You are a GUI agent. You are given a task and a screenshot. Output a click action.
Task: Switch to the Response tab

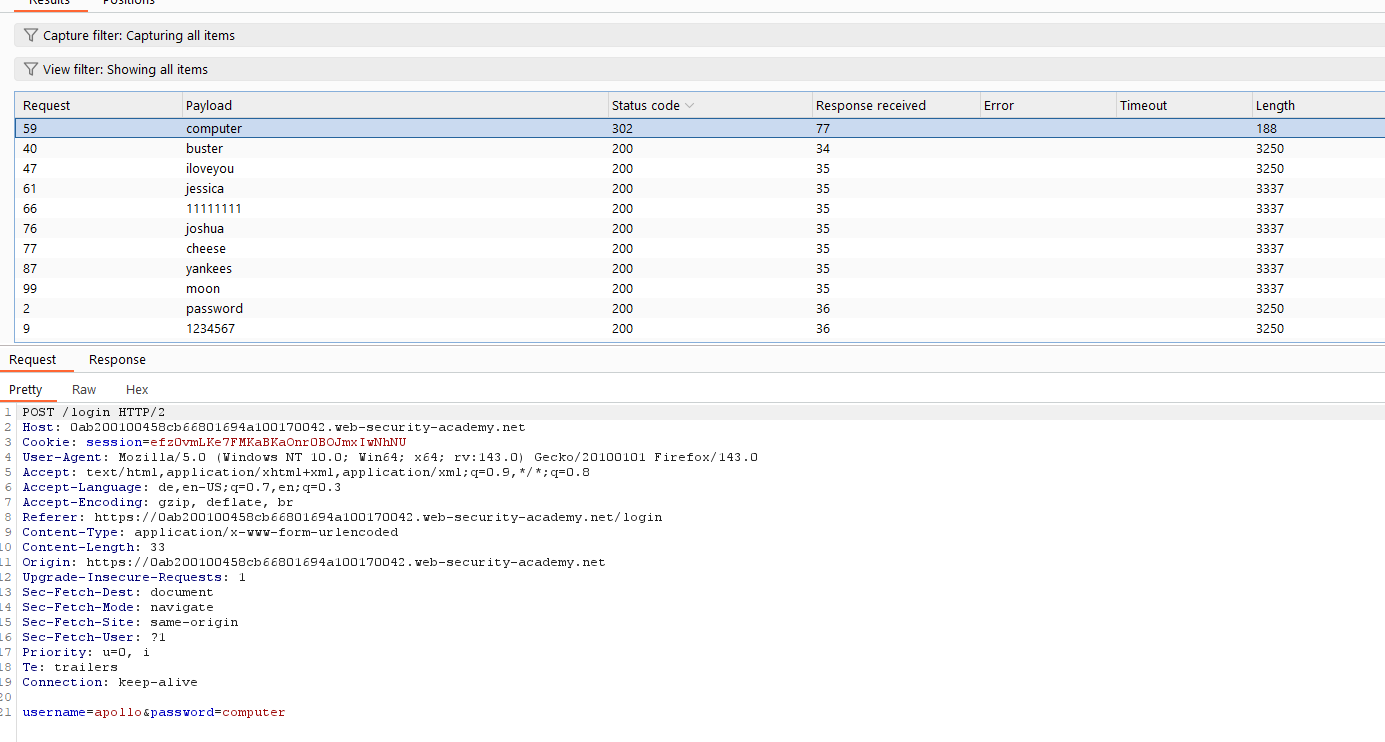coord(117,360)
